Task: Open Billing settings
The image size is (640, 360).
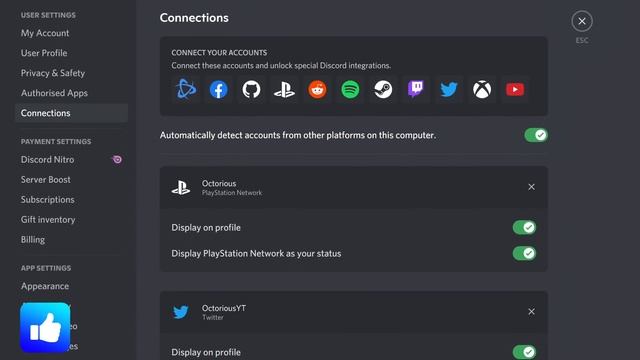Action: [71, 240]
